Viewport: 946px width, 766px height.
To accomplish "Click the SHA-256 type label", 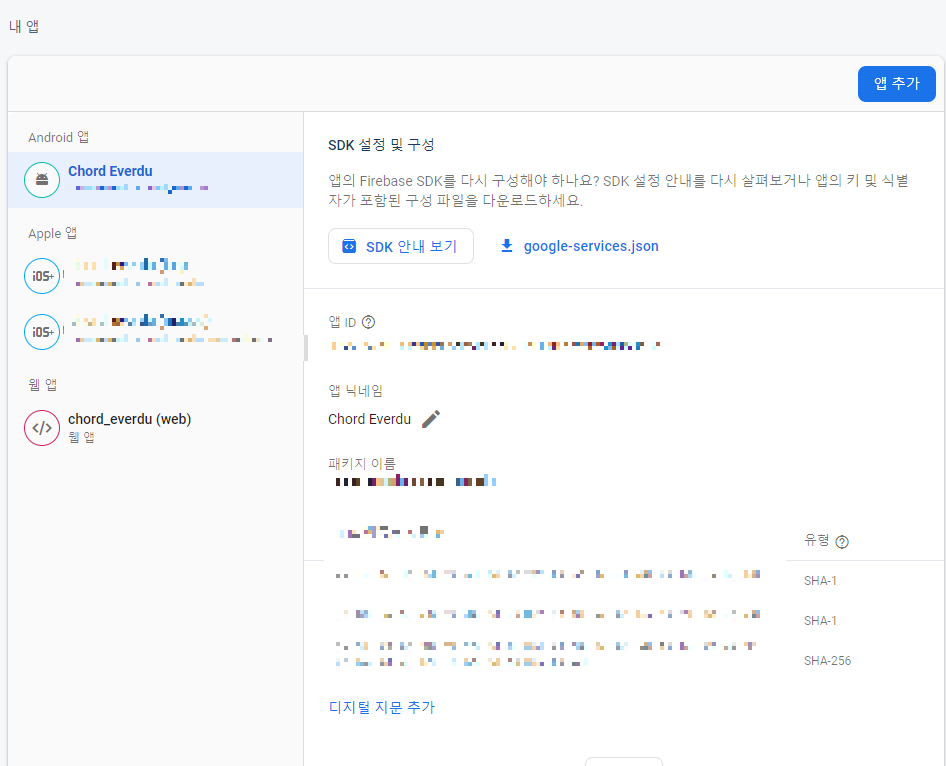I will [x=827, y=660].
